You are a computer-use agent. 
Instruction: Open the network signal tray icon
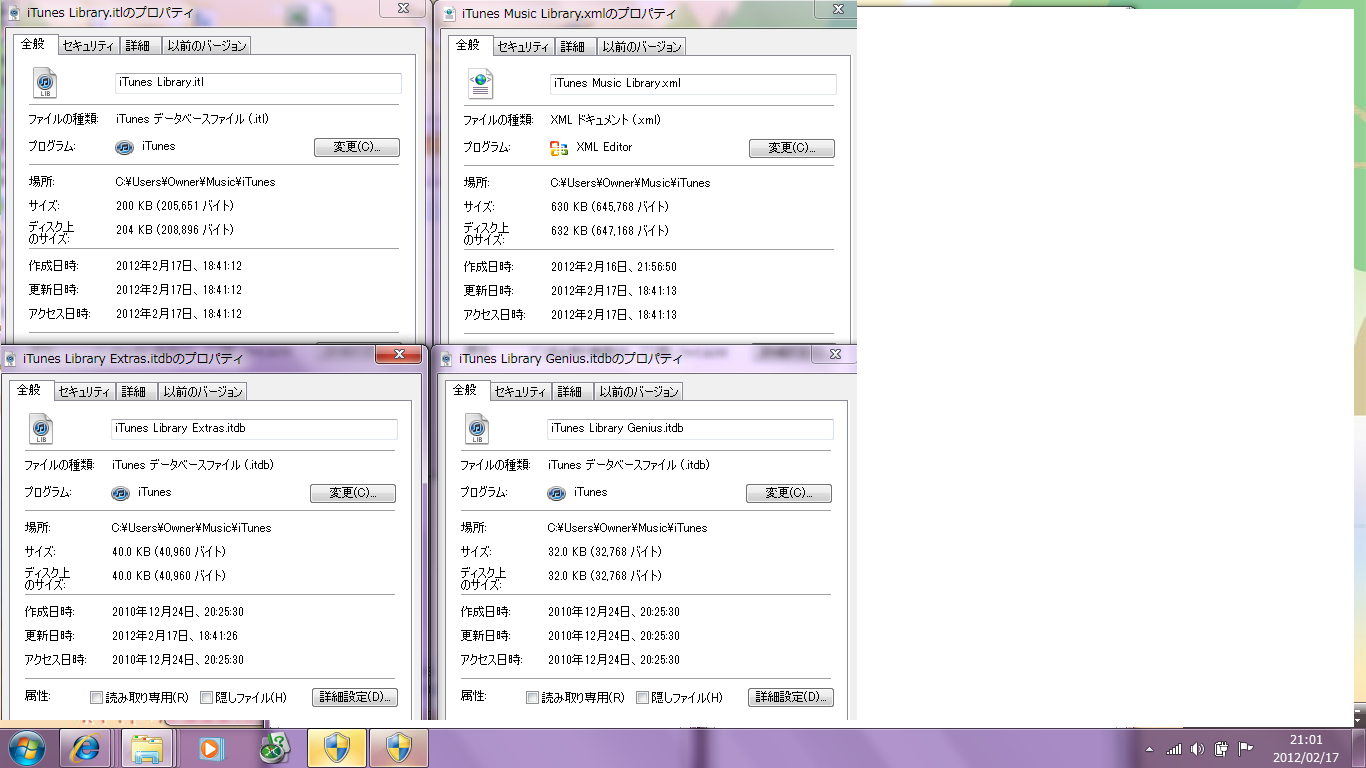coord(1174,749)
